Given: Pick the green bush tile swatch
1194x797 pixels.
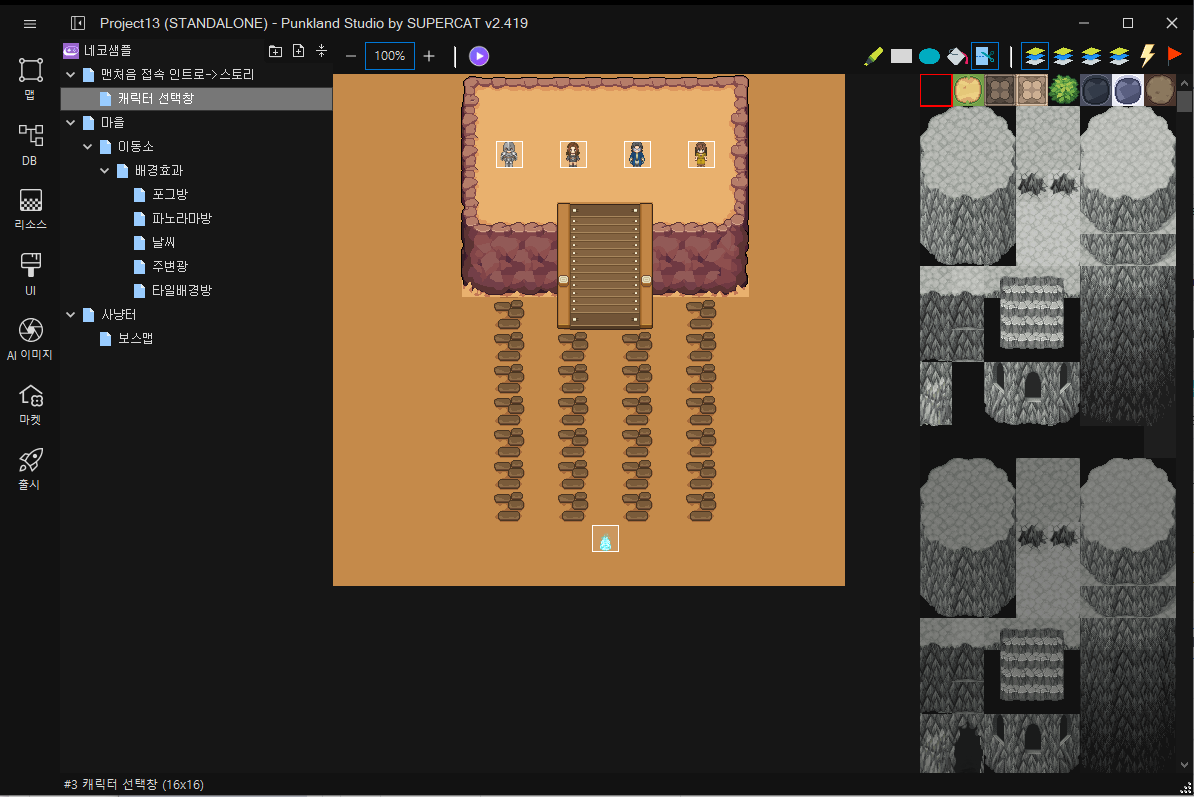Looking at the screenshot, I should pyautogui.click(x=1064, y=90).
